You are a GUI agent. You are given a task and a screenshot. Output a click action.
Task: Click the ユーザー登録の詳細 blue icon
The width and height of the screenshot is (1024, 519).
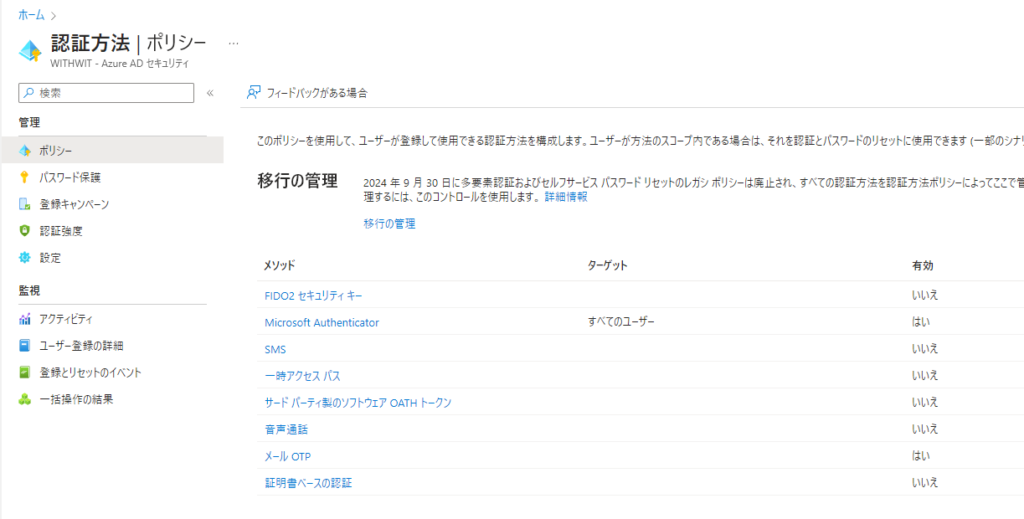coord(25,346)
